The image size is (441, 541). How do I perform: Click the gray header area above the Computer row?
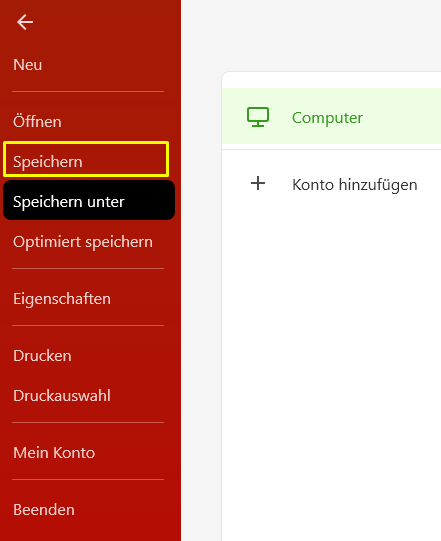tap(311, 35)
